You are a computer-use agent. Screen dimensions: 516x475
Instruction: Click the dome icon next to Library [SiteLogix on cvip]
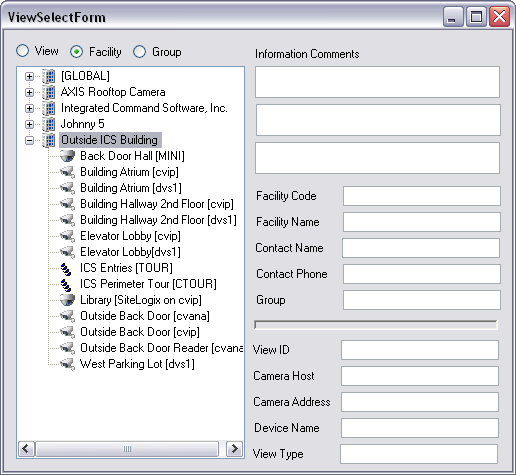tap(67, 300)
